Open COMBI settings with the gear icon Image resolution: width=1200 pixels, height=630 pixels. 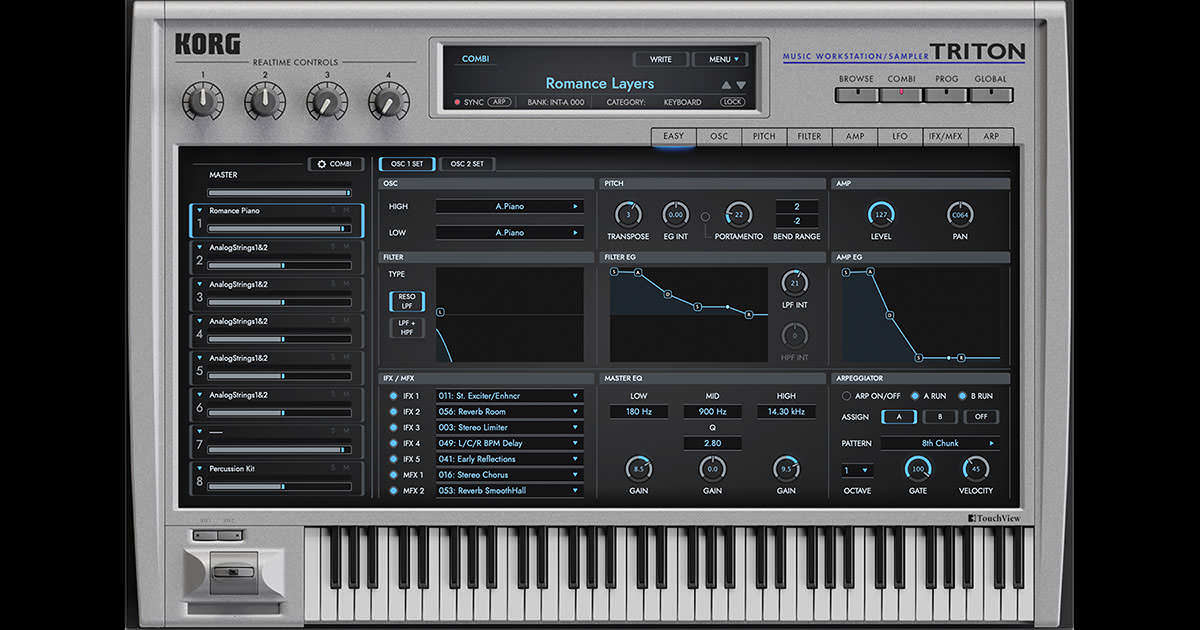coord(335,164)
